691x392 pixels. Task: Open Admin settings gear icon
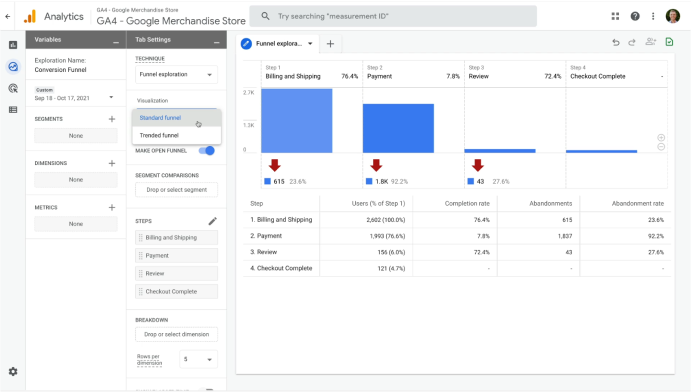pyautogui.click(x=13, y=372)
